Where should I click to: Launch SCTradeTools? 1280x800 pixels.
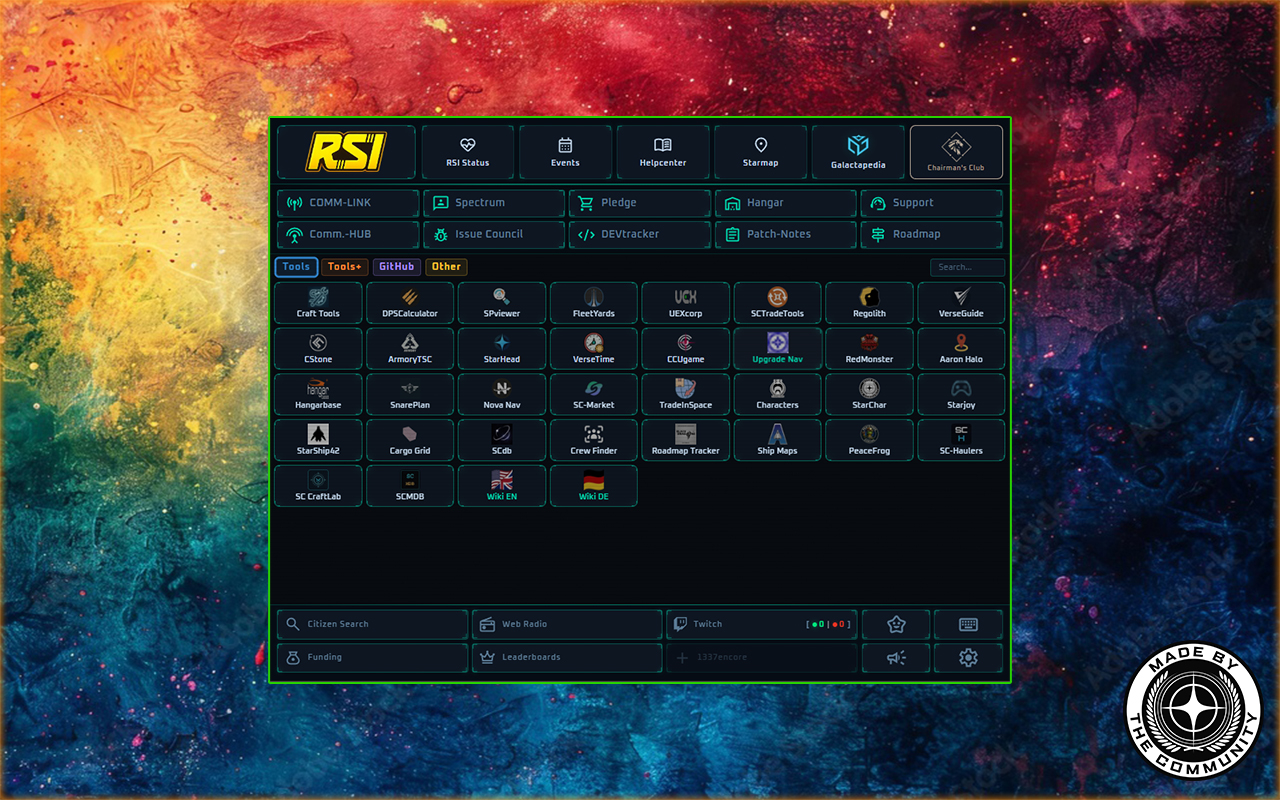(x=778, y=303)
